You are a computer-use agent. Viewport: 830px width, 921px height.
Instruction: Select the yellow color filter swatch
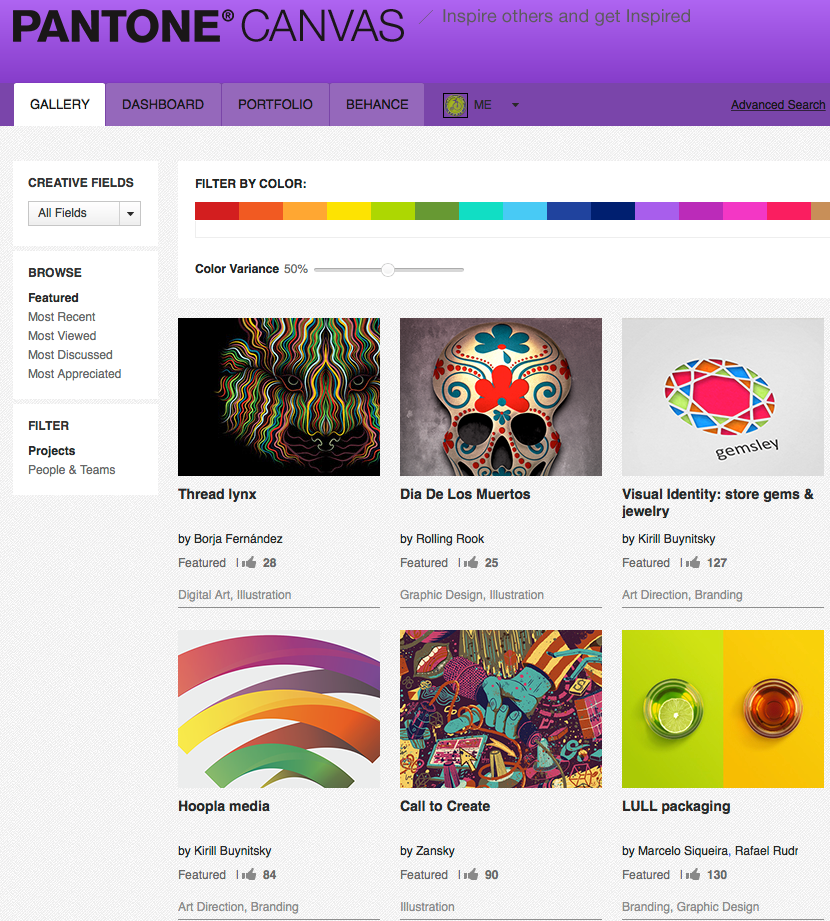point(349,211)
